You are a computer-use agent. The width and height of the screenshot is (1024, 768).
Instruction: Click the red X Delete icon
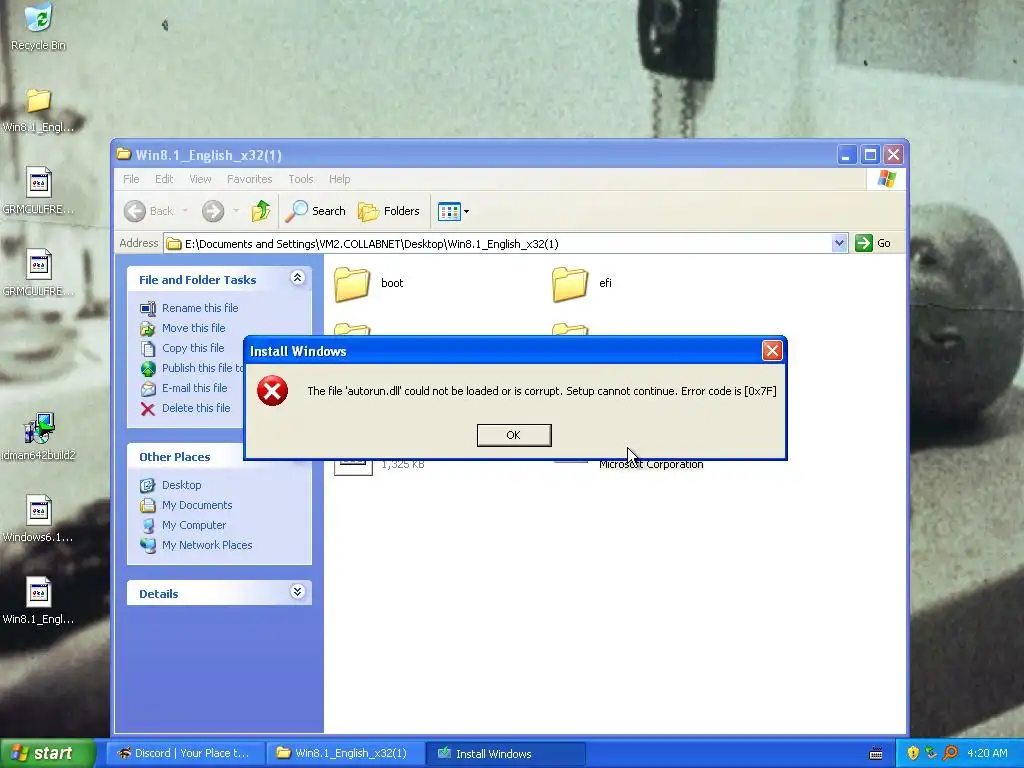pyautogui.click(x=148, y=409)
